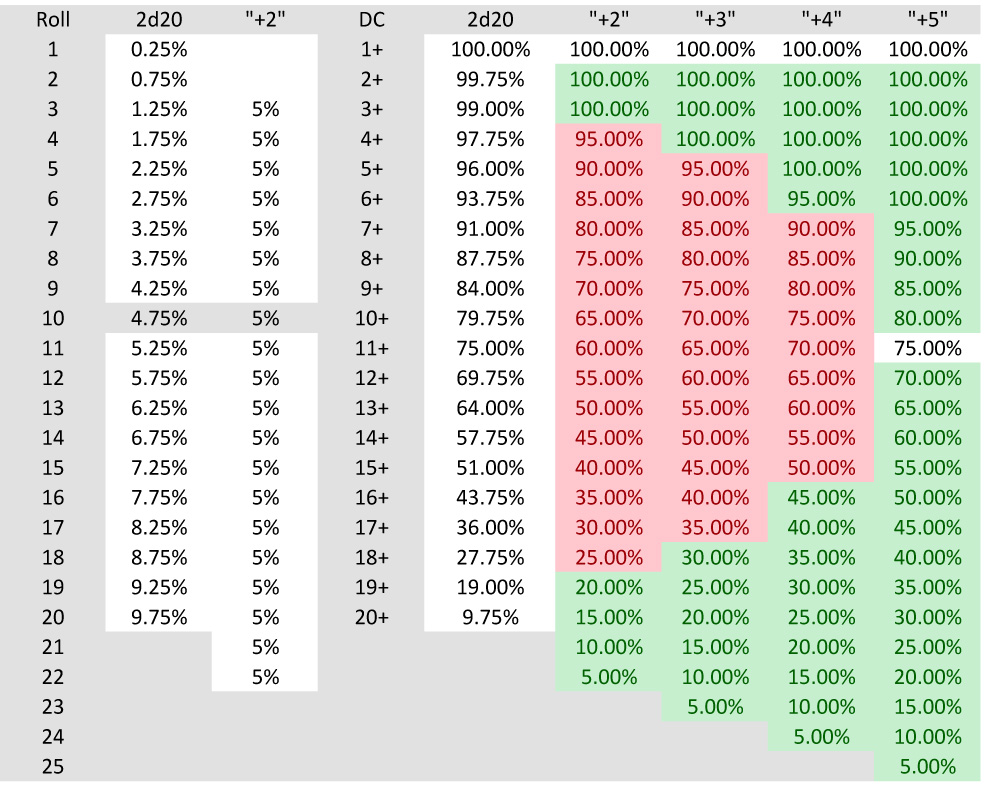Click the "+4" column header
The height and width of the screenshot is (785, 986).
821,19
